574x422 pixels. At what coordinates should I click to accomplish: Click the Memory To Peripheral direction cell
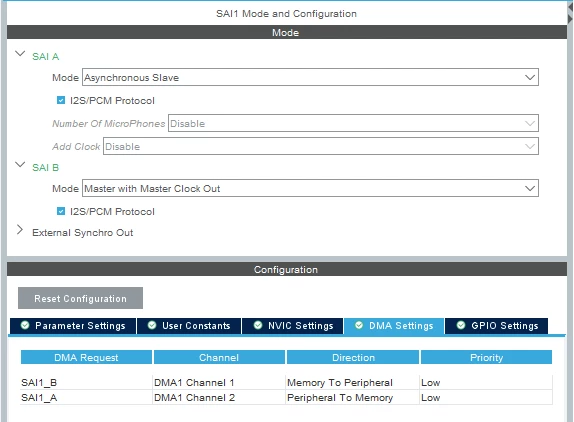coord(353,382)
